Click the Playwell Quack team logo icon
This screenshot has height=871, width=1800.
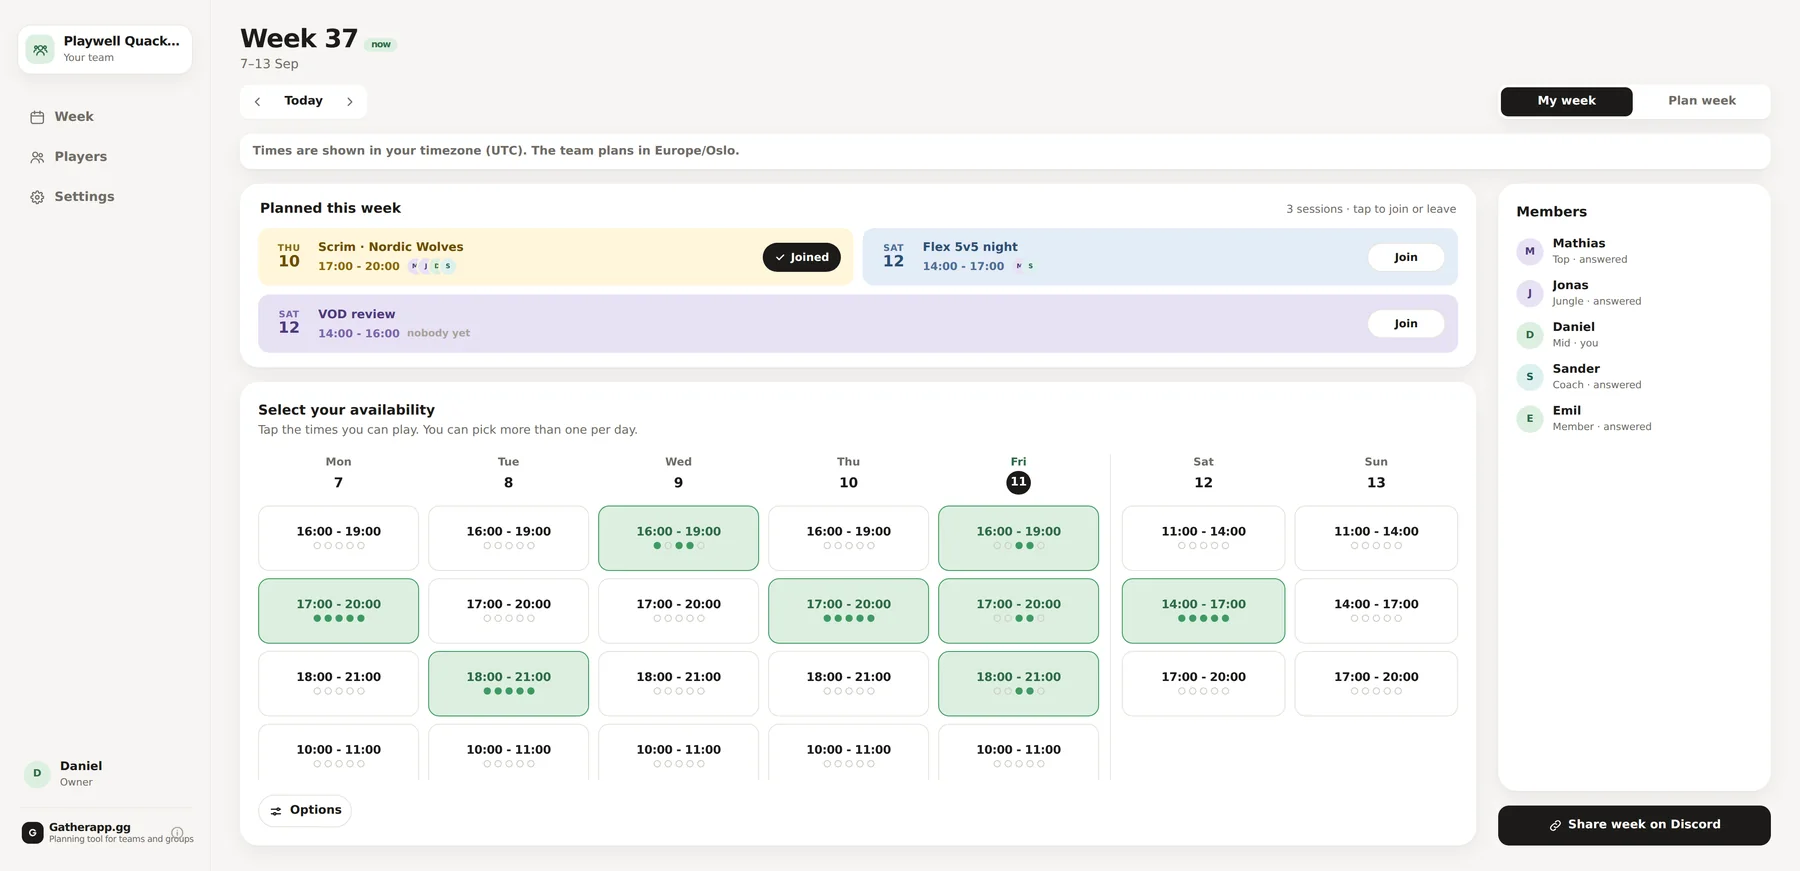40,49
